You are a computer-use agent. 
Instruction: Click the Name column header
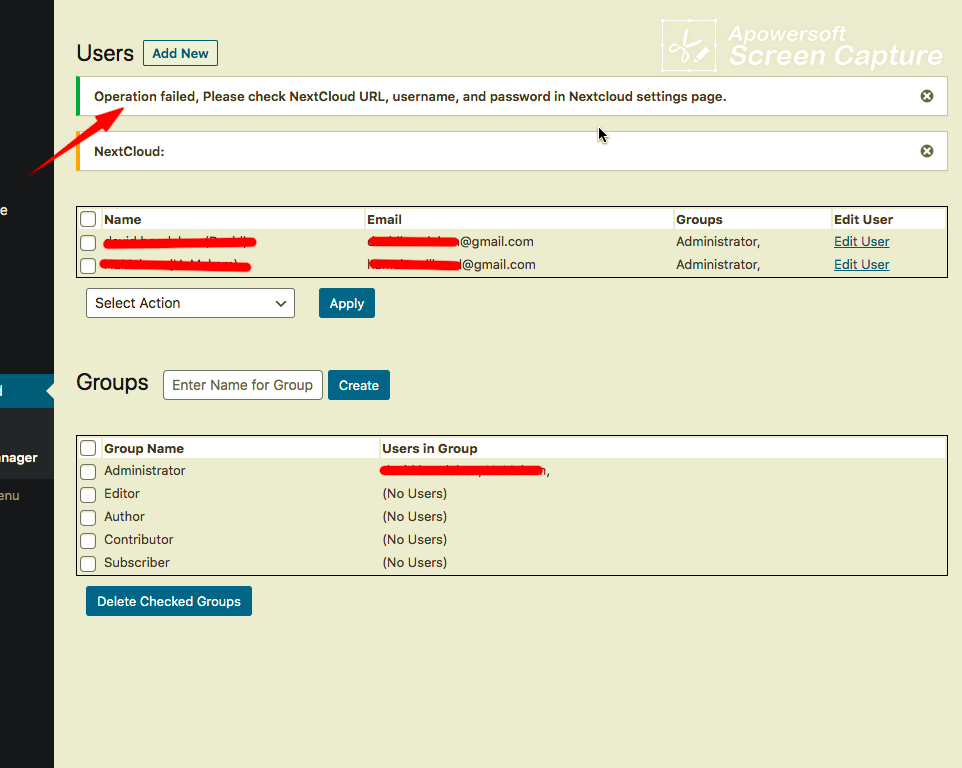123,220
